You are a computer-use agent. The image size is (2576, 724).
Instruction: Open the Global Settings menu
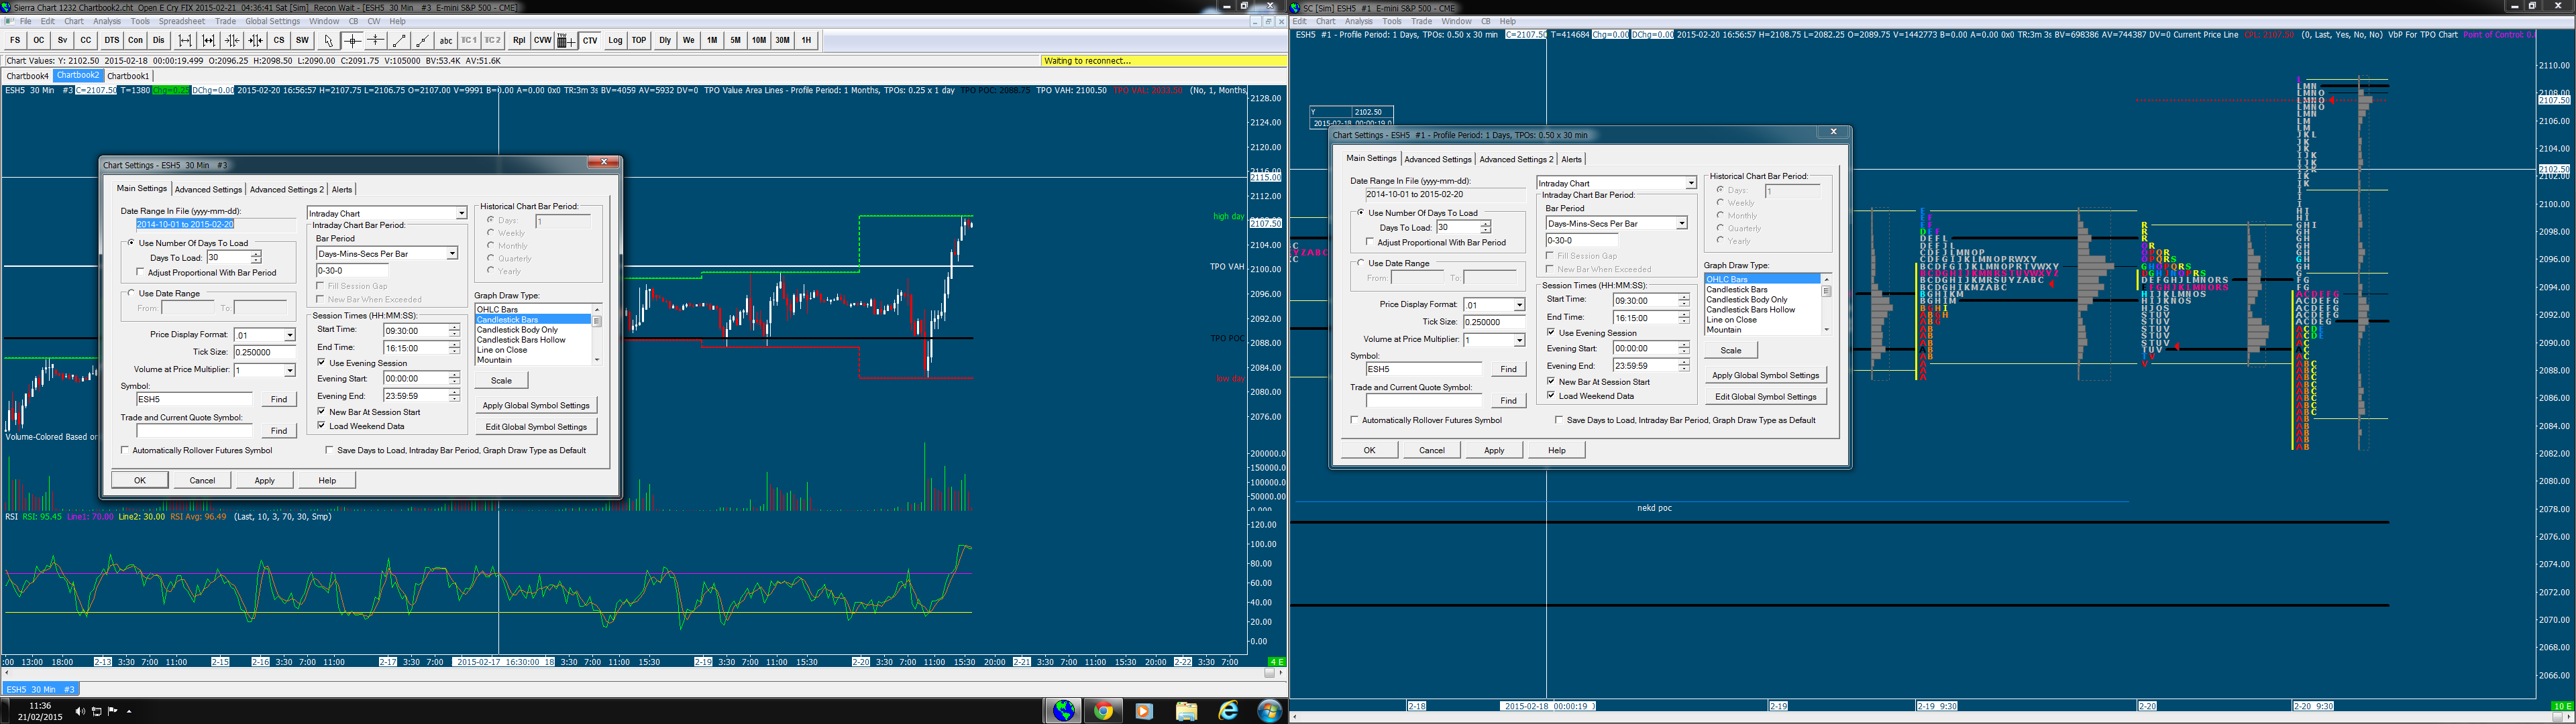(x=272, y=21)
